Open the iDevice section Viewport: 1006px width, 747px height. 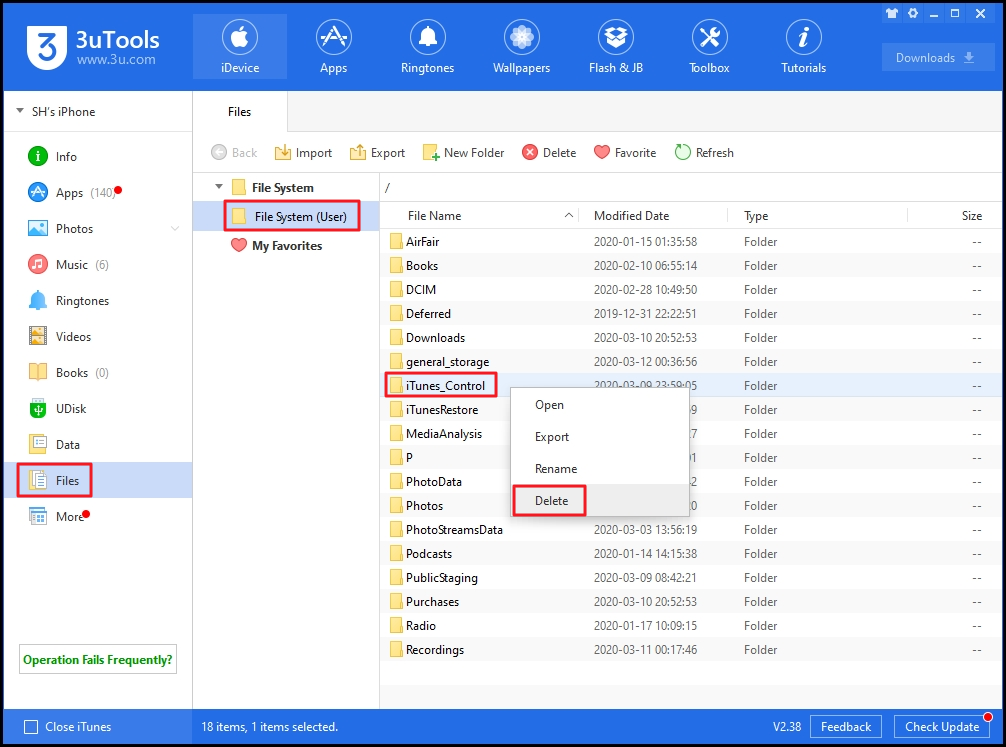click(x=240, y=47)
